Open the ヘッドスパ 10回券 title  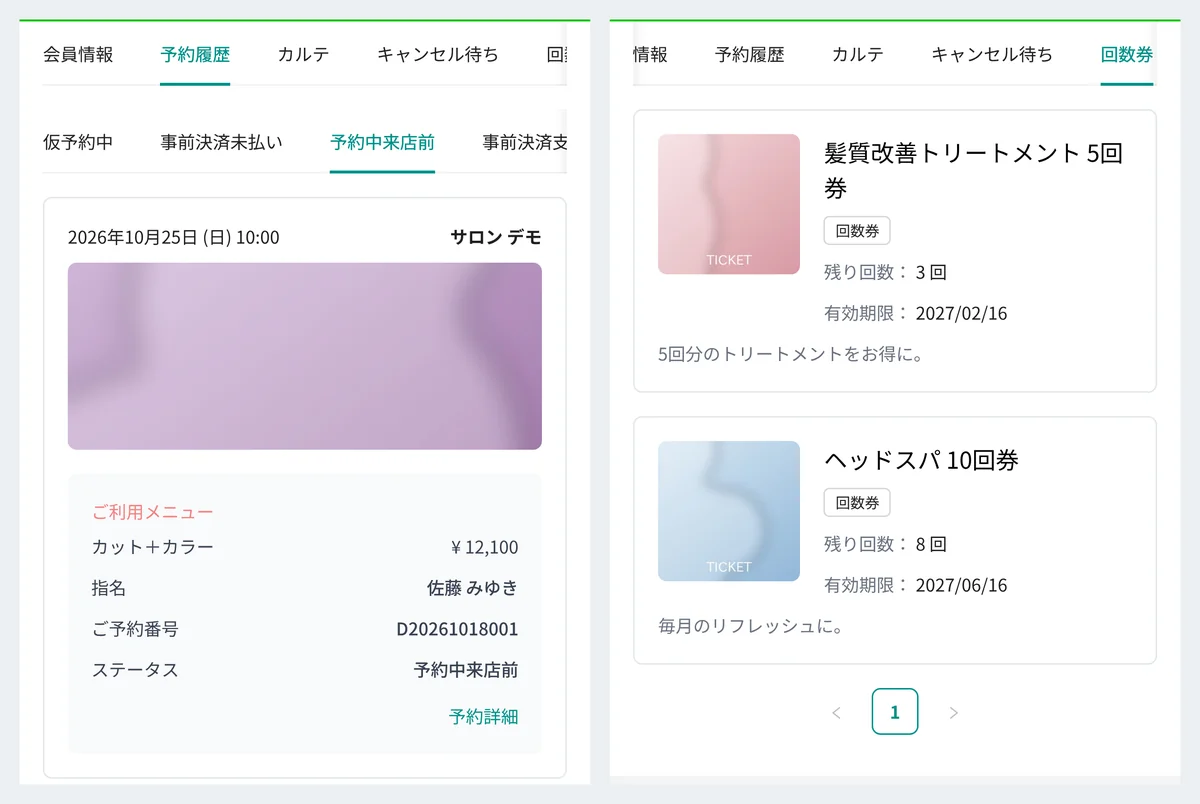coord(921,460)
